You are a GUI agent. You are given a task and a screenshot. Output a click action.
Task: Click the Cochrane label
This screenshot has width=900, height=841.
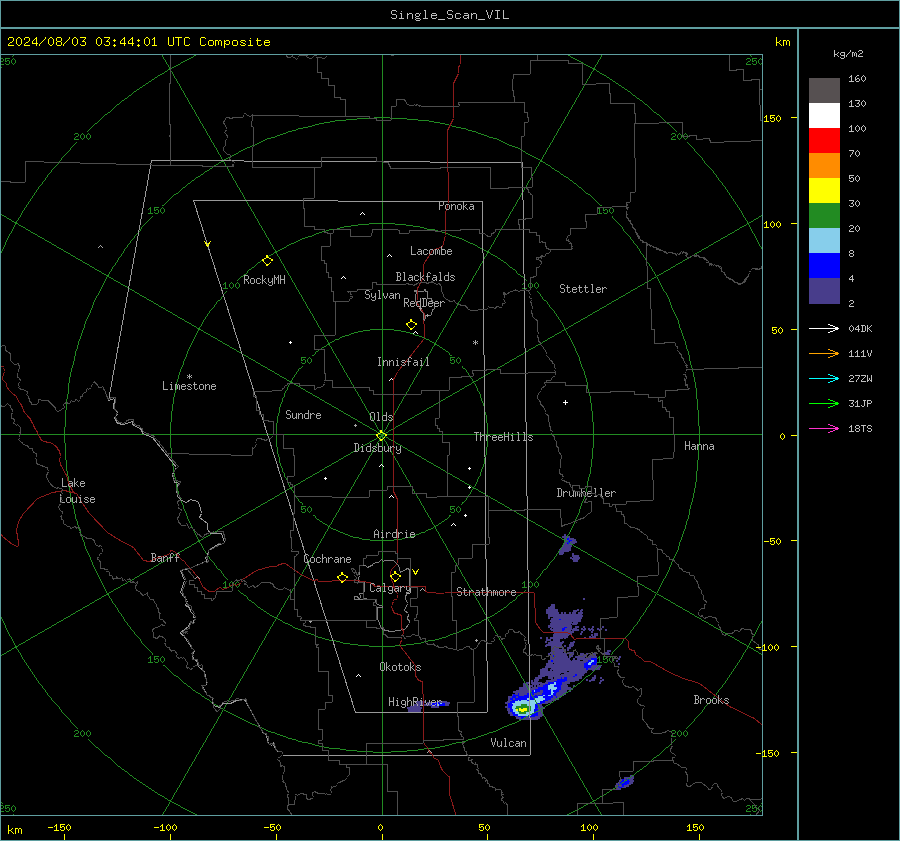(327, 559)
